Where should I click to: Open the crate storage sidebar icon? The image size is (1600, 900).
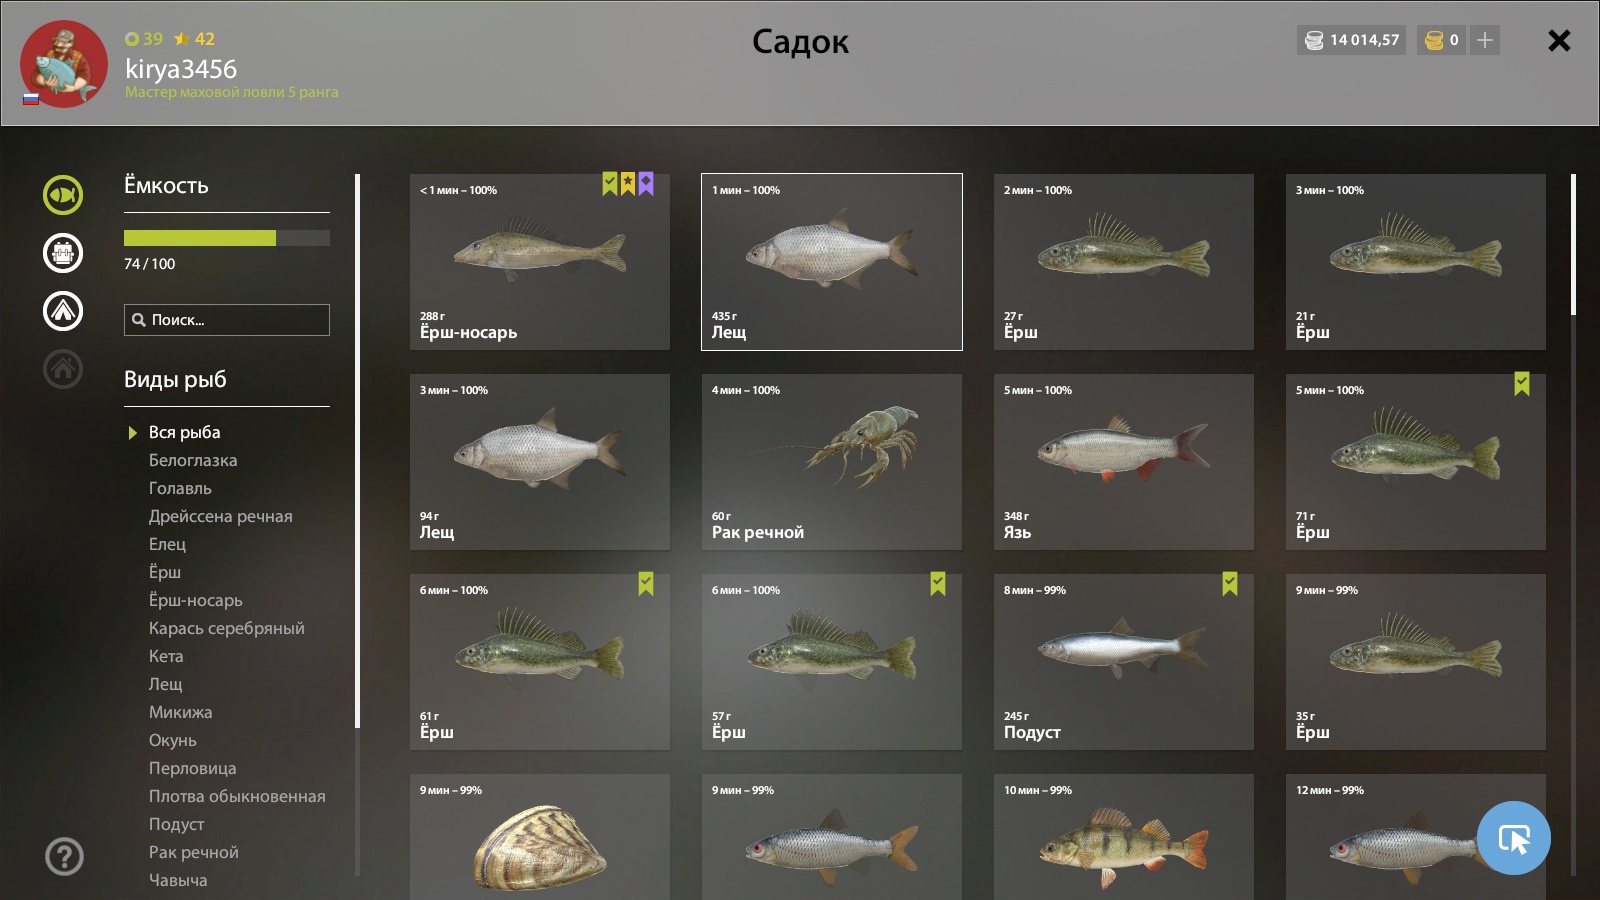(63, 253)
